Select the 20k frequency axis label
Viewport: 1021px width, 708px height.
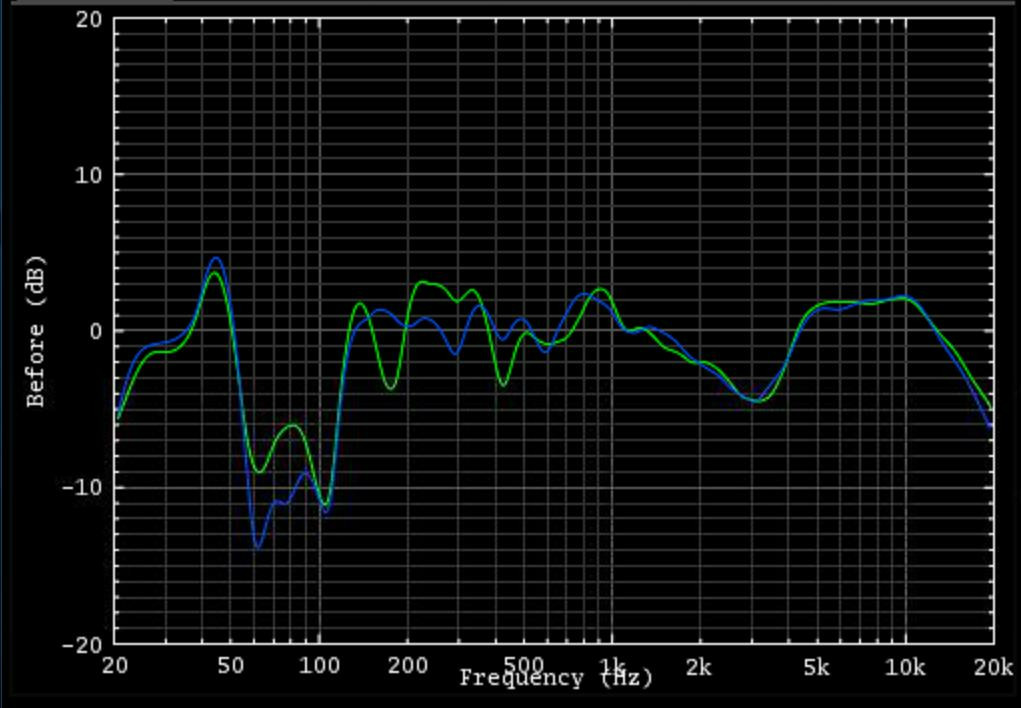pyautogui.click(x=992, y=667)
